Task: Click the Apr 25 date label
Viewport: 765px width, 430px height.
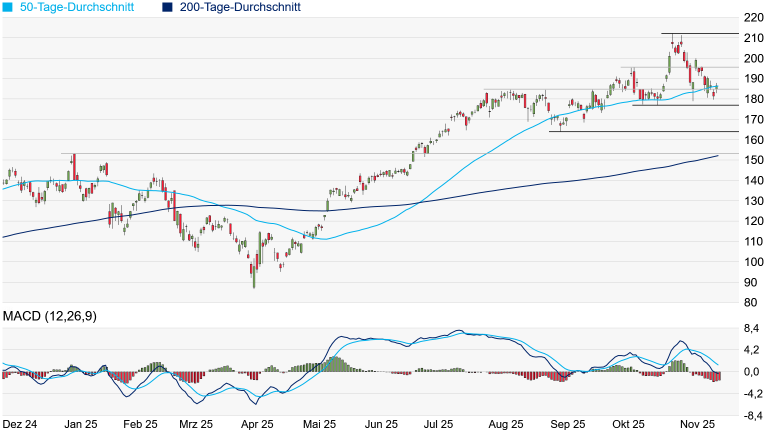Action: coord(257,424)
